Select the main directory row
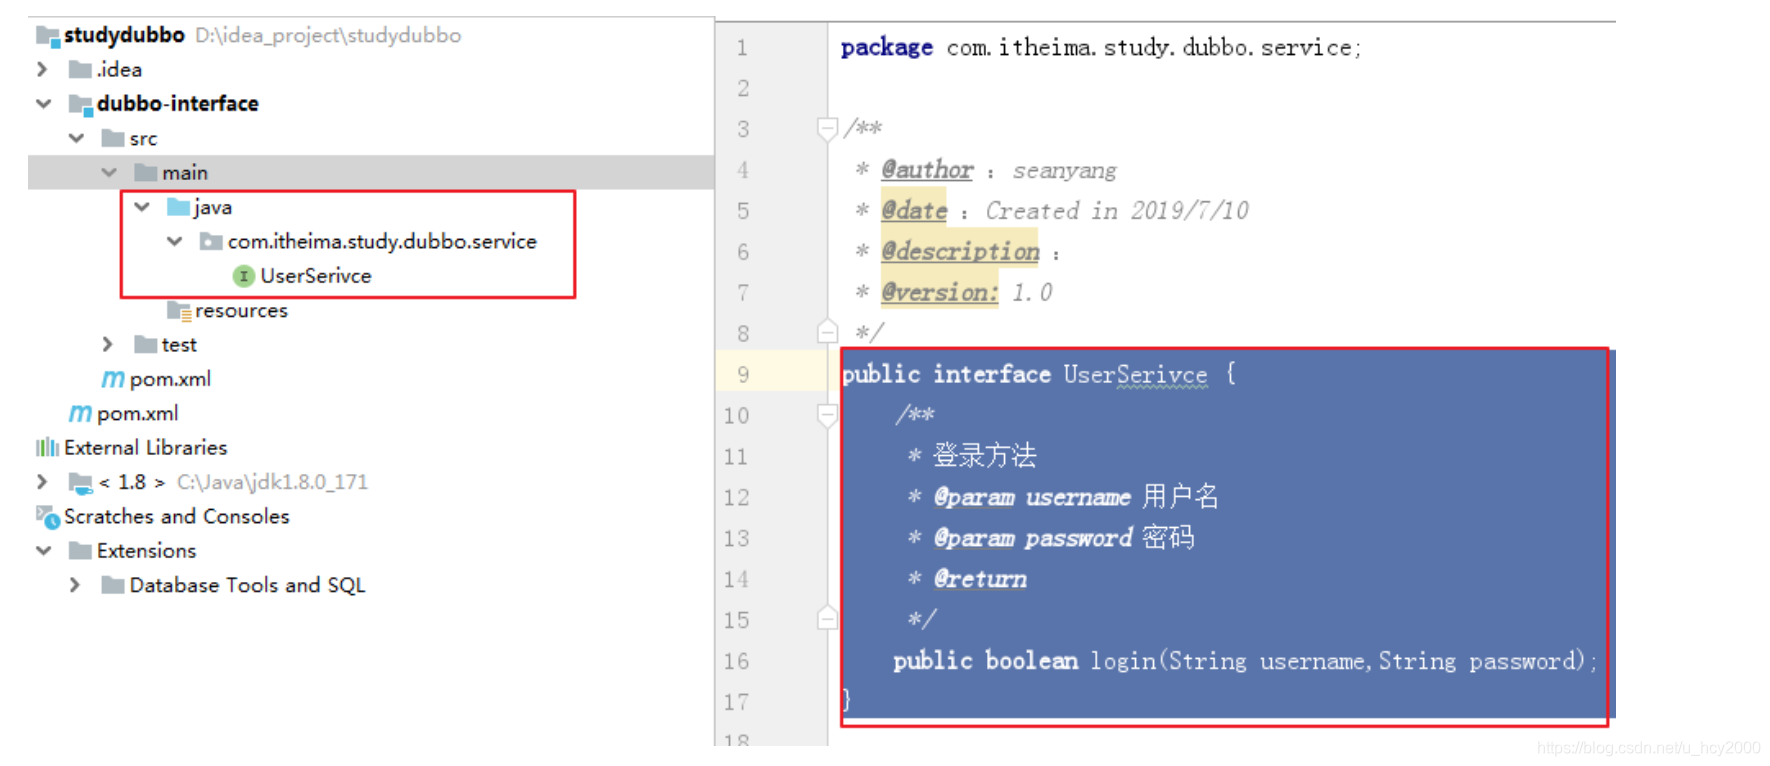 point(371,173)
